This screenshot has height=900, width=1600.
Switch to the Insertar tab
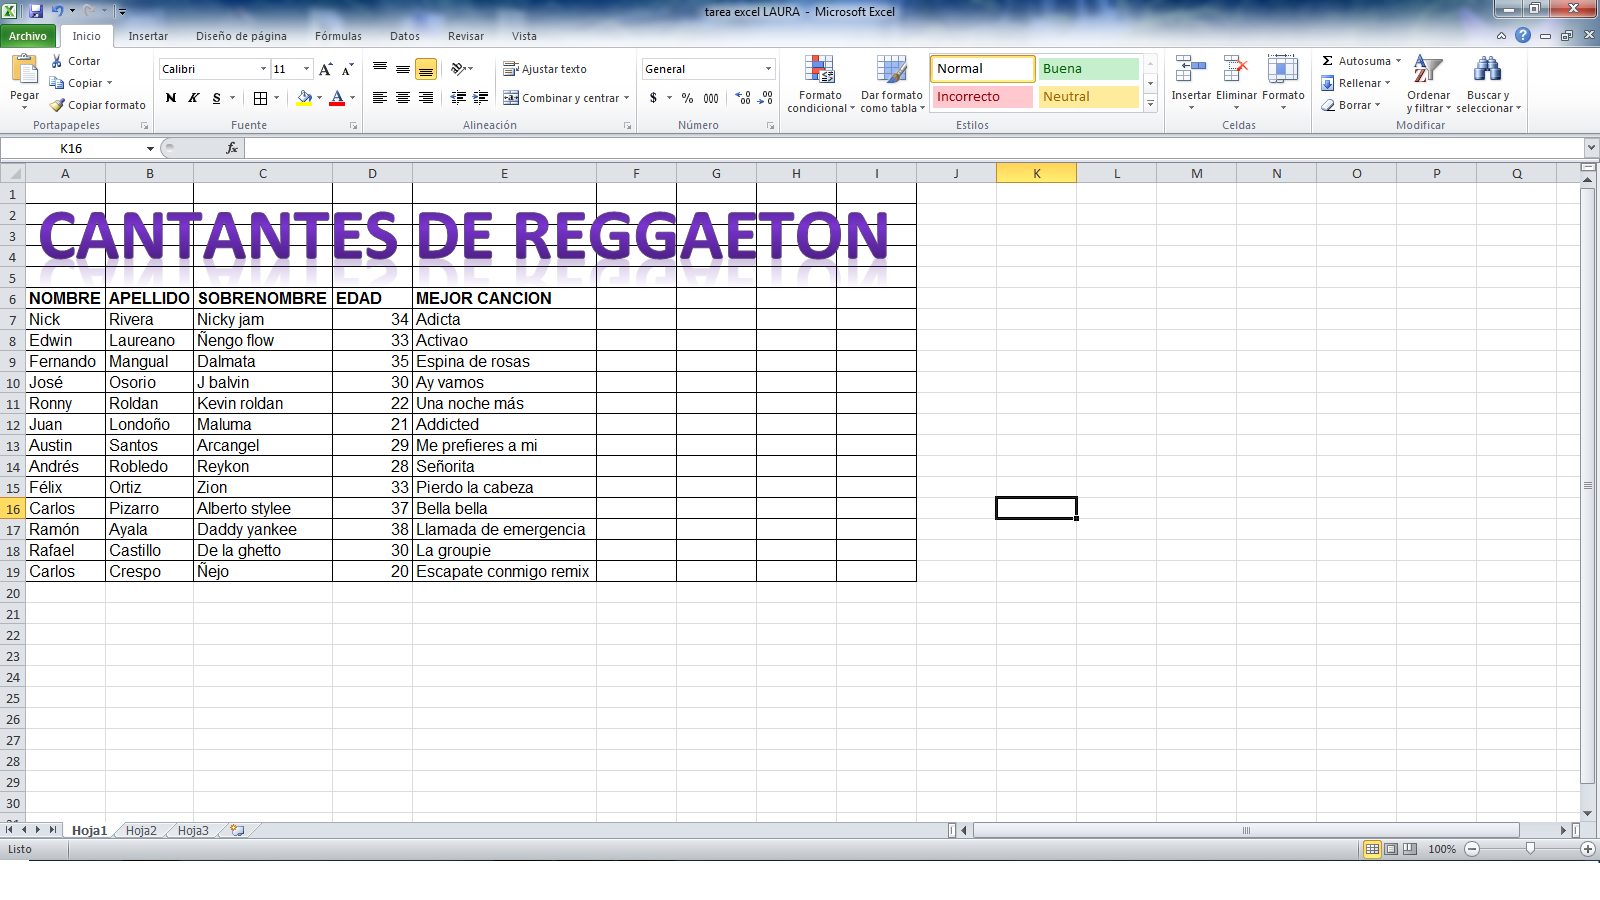pyautogui.click(x=148, y=36)
